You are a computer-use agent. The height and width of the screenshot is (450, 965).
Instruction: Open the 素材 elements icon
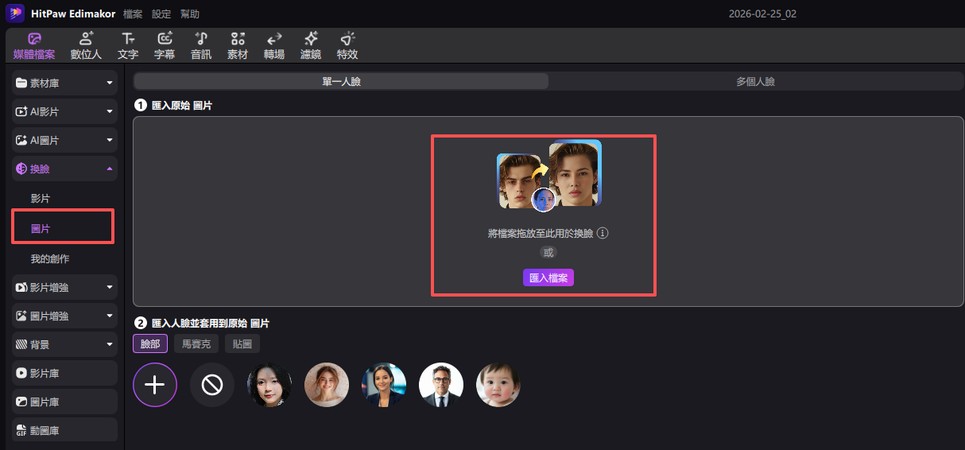click(x=237, y=45)
